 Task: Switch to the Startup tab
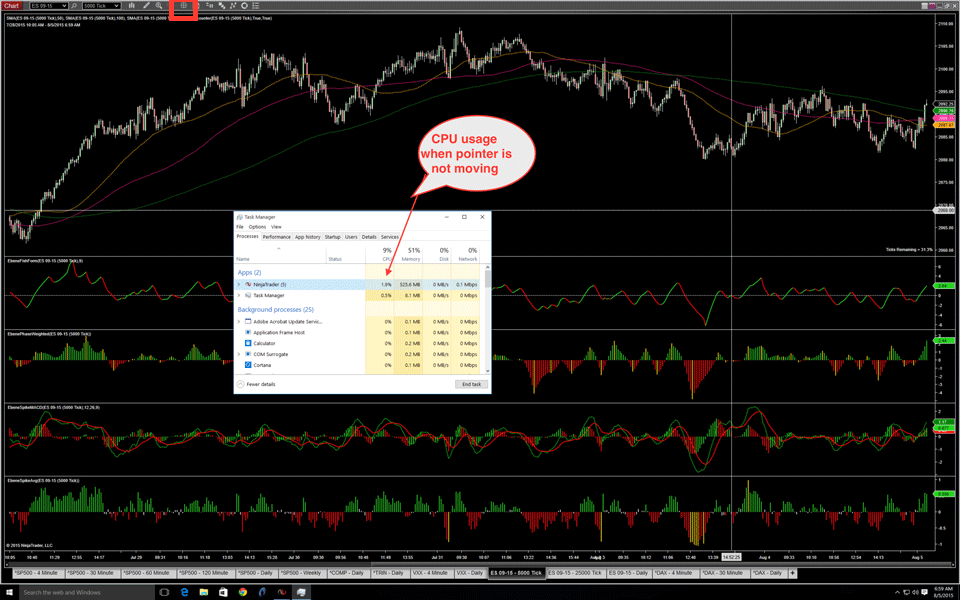coord(332,237)
